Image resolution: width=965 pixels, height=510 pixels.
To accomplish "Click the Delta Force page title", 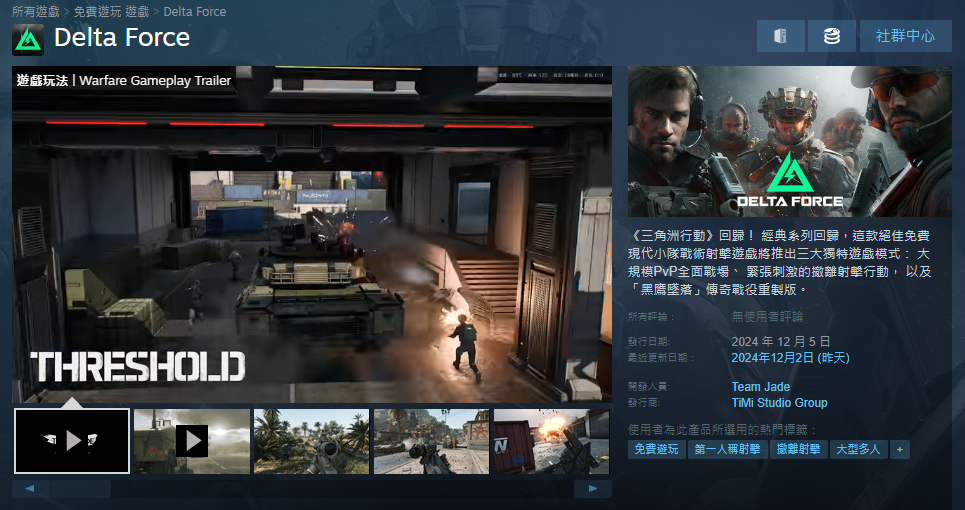I will coord(122,38).
